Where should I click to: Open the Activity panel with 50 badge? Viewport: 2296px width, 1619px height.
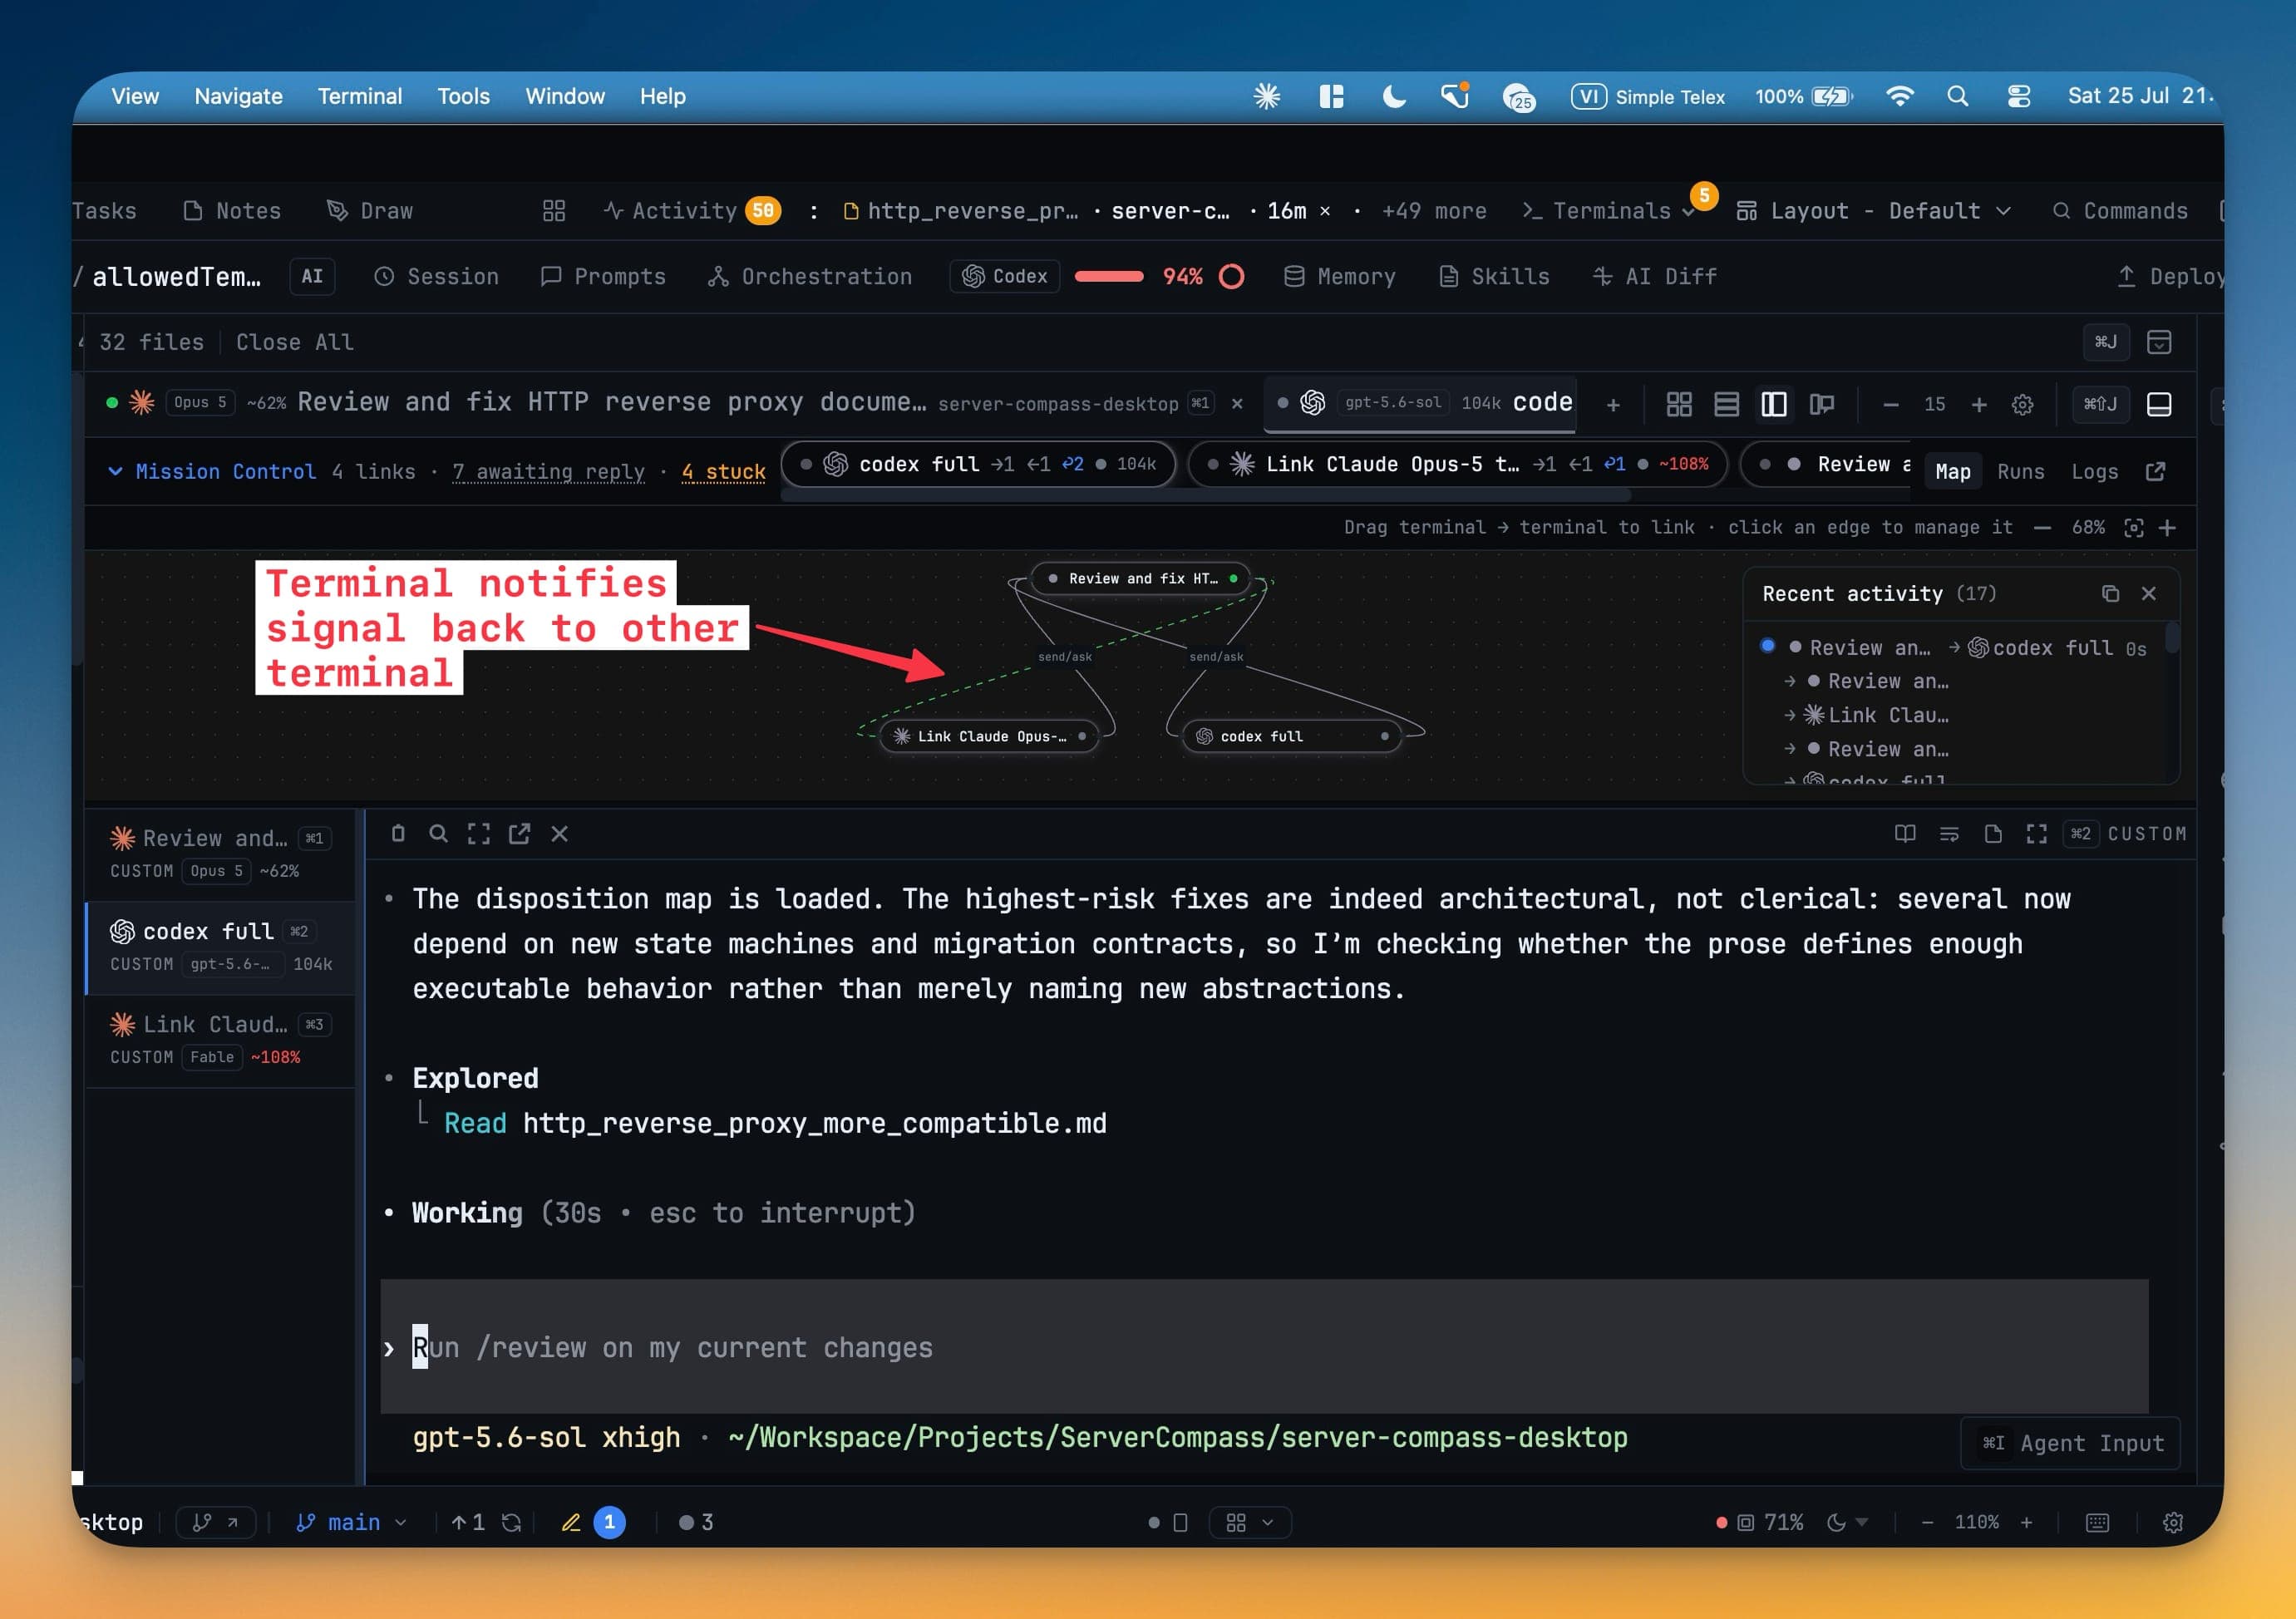tap(692, 210)
